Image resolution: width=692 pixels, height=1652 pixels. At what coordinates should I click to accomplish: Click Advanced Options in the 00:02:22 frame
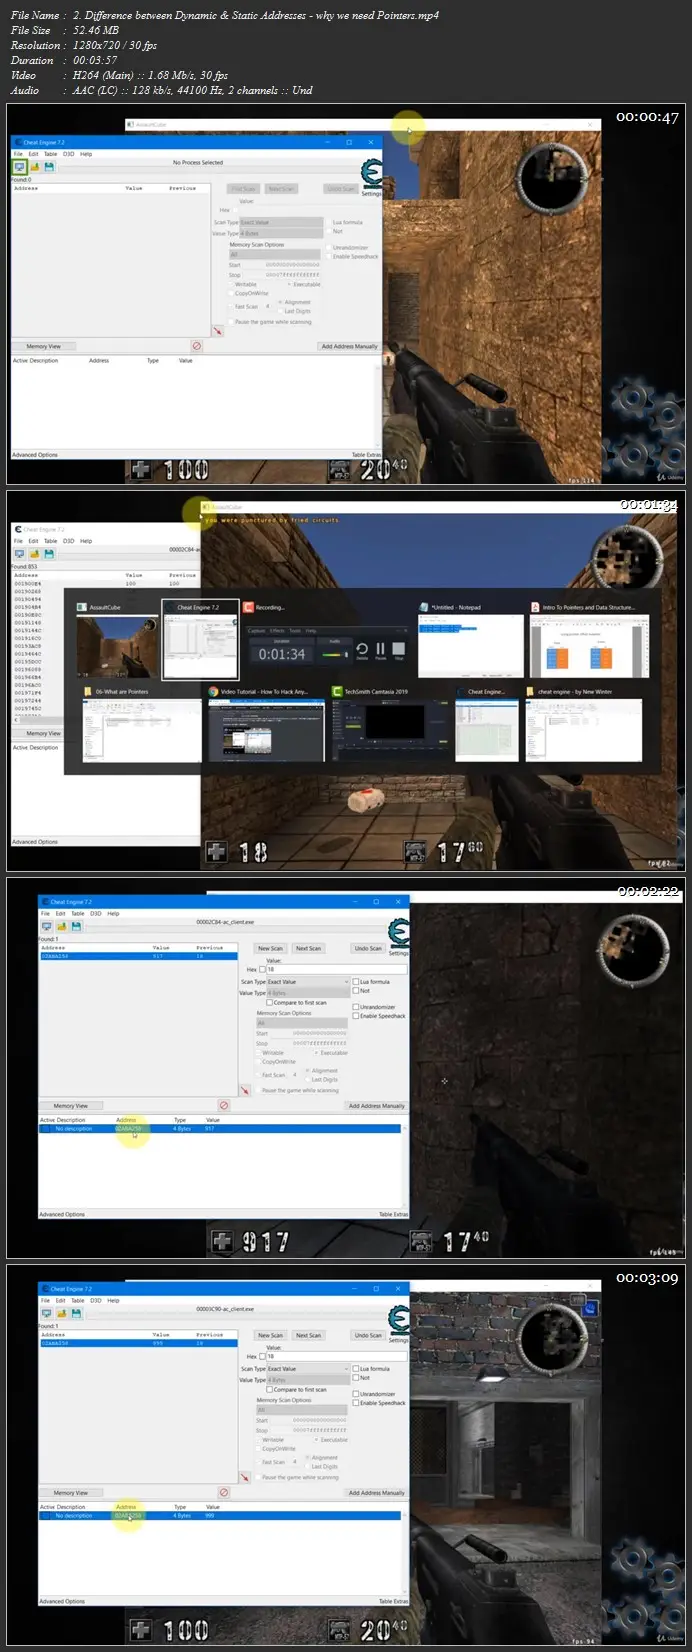pos(62,1214)
